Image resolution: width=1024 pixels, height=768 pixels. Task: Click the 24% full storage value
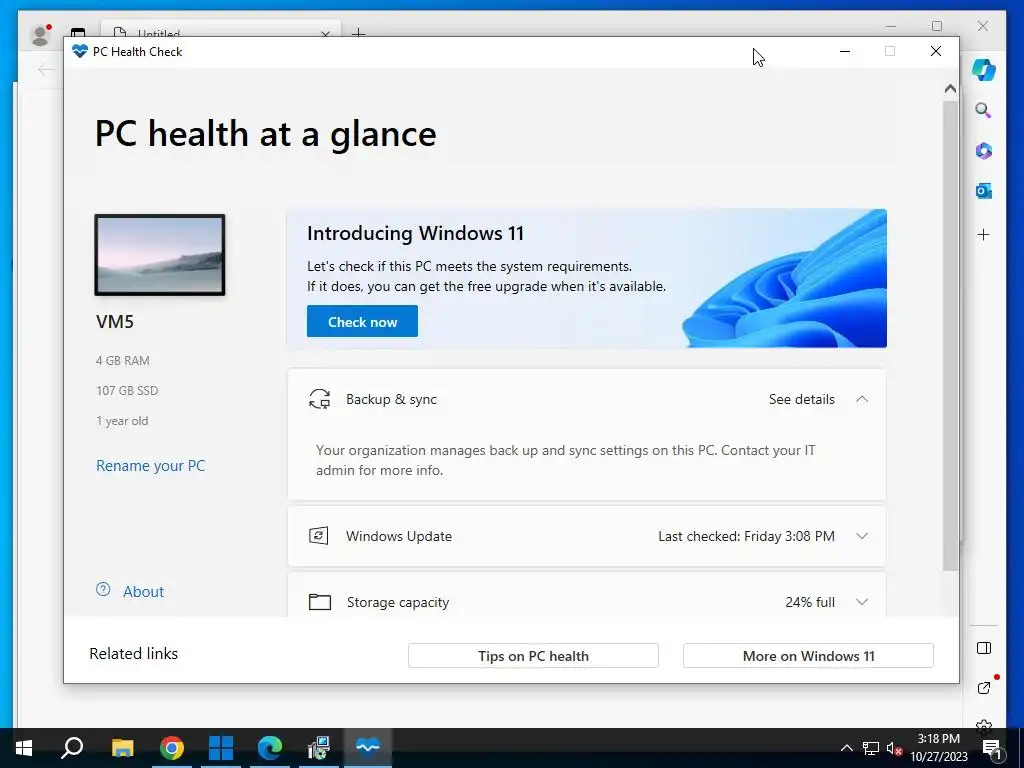(x=810, y=602)
